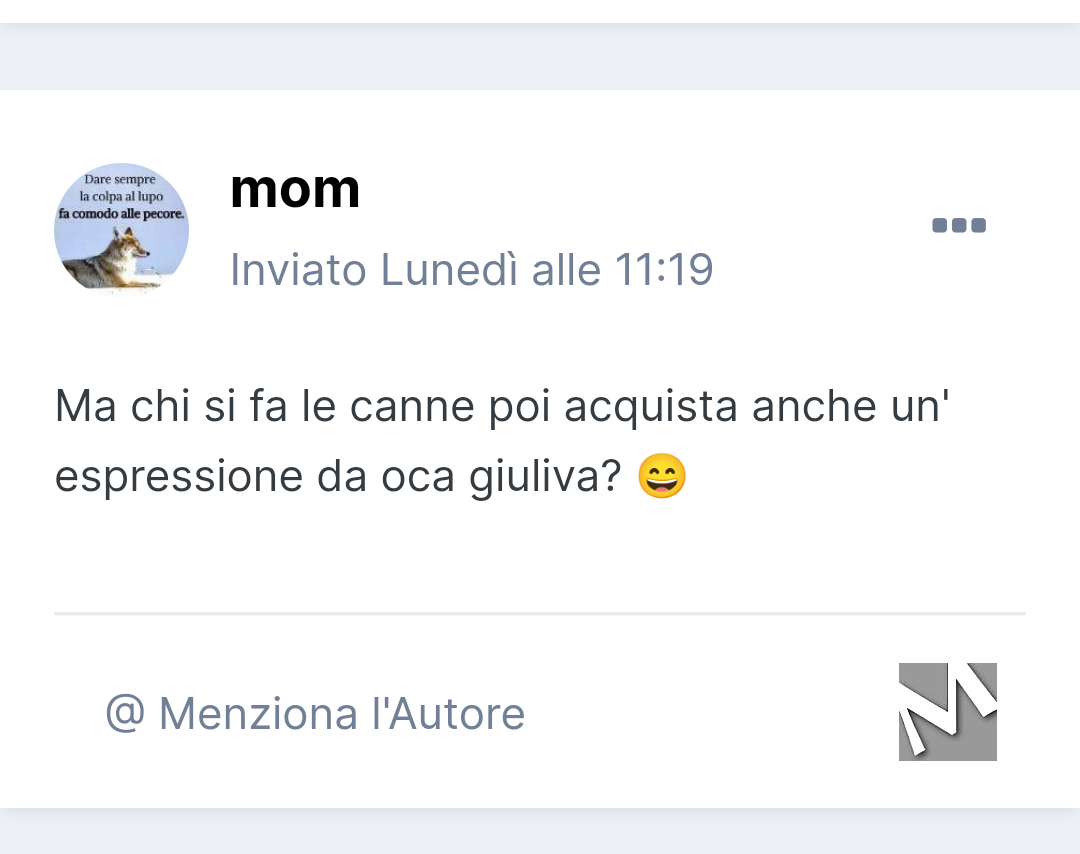Click the grinning emoji in the post
The height and width of the screenshot is (854, 1080).
click(x=662, y=476)
